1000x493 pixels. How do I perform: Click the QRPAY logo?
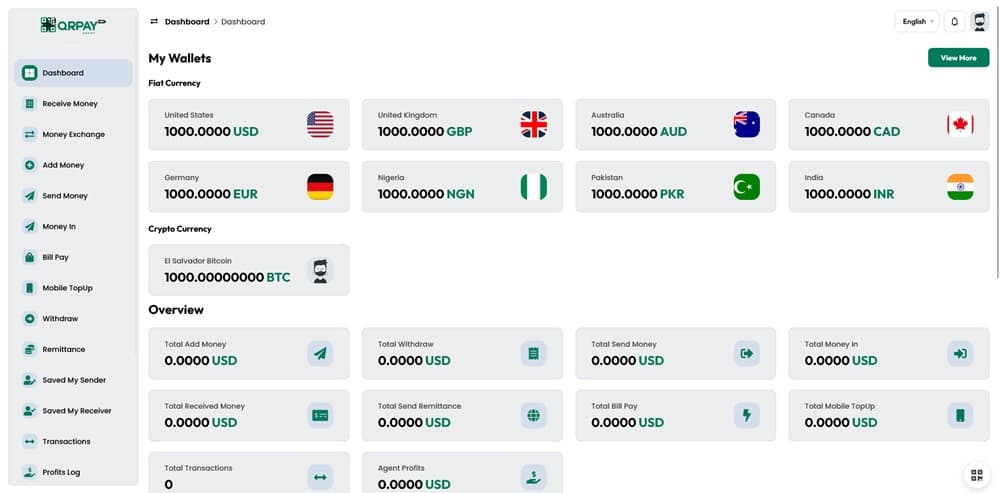(73, 24)
